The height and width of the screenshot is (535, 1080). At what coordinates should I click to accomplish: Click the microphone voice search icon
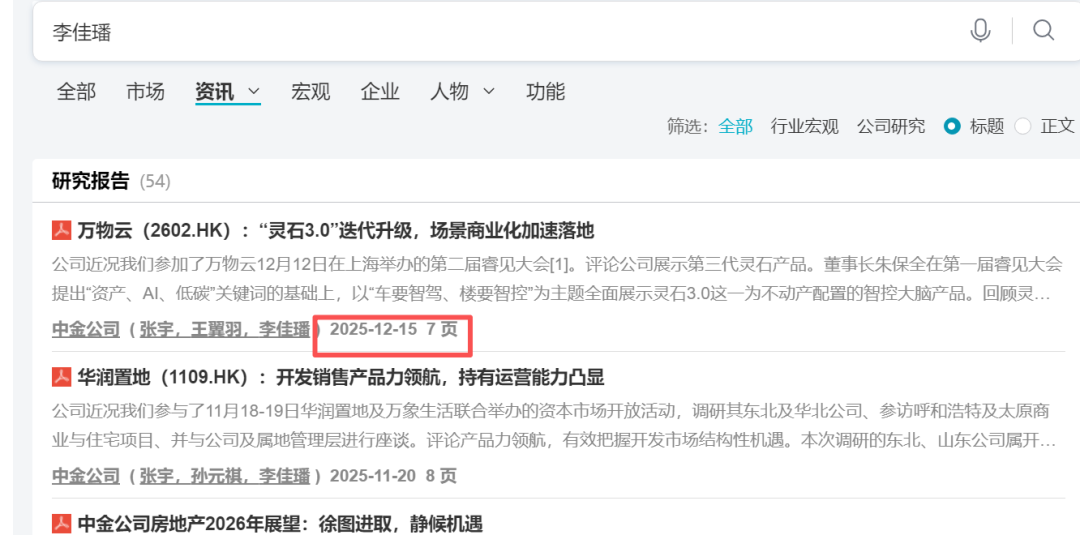(980, 31)
